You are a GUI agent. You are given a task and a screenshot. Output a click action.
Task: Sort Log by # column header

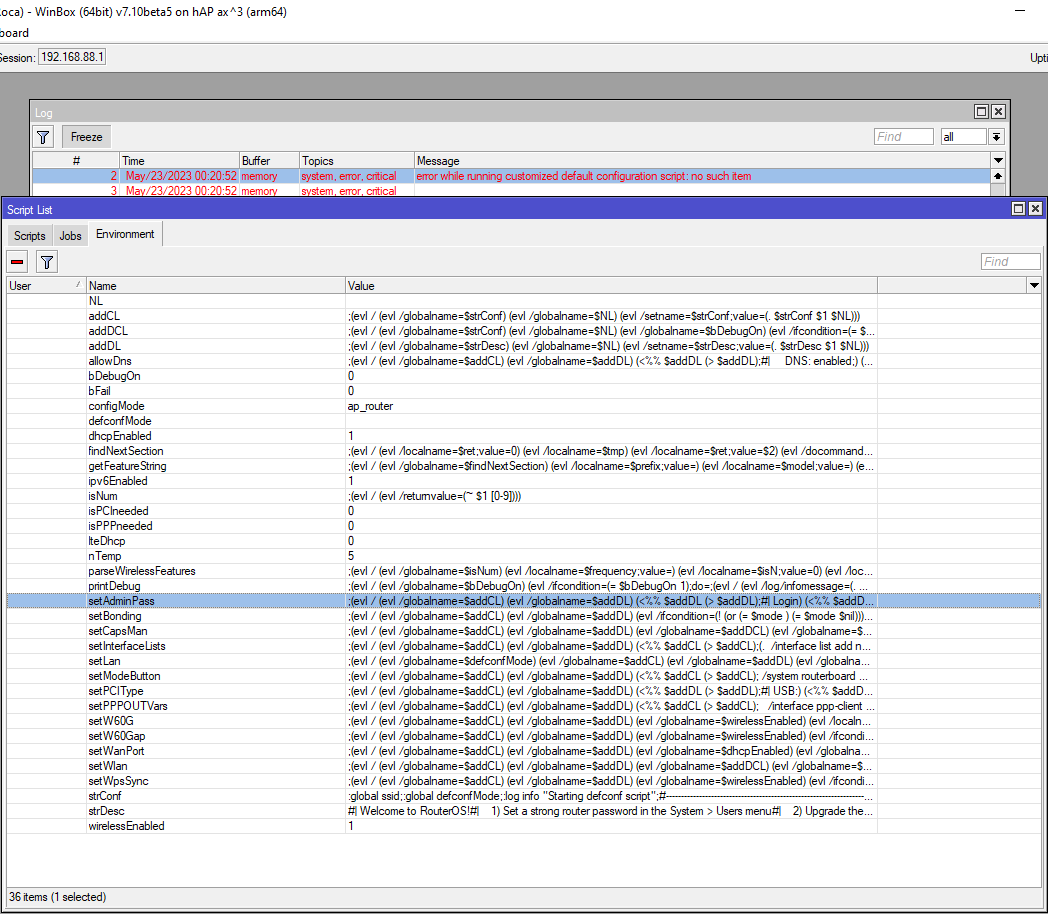[x=76, y=160]
